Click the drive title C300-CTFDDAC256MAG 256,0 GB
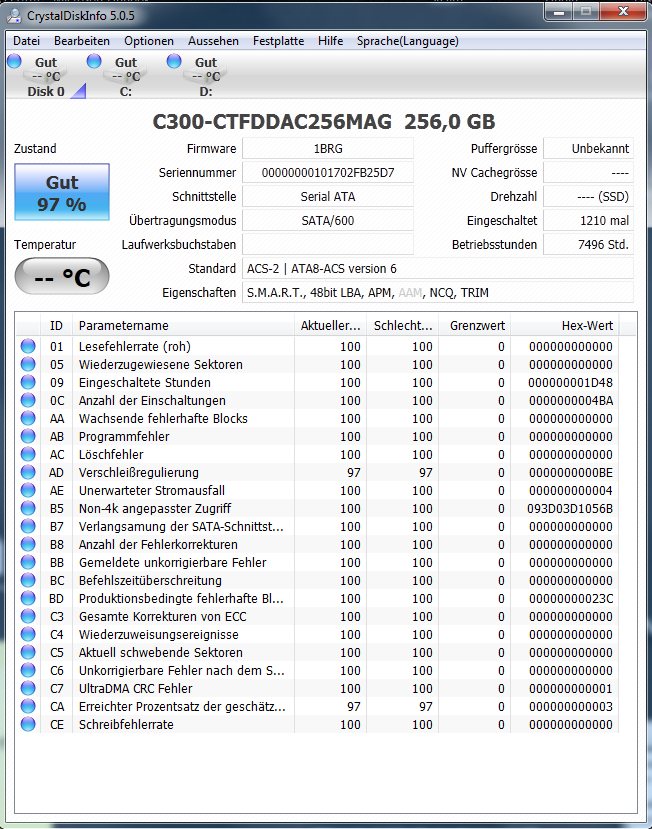 (x=324, y=122)
